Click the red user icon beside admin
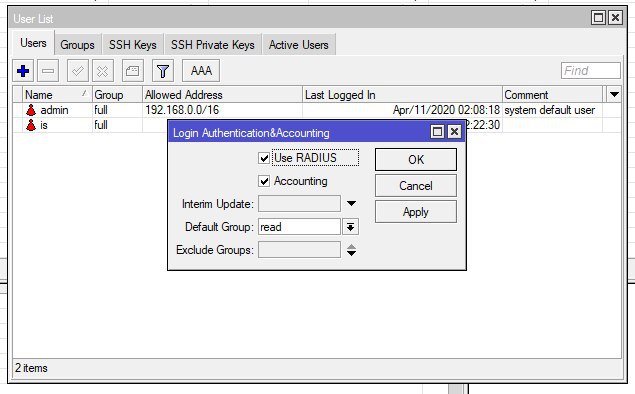The width and height of the screenshot is (635, 394). click(31, 110)
